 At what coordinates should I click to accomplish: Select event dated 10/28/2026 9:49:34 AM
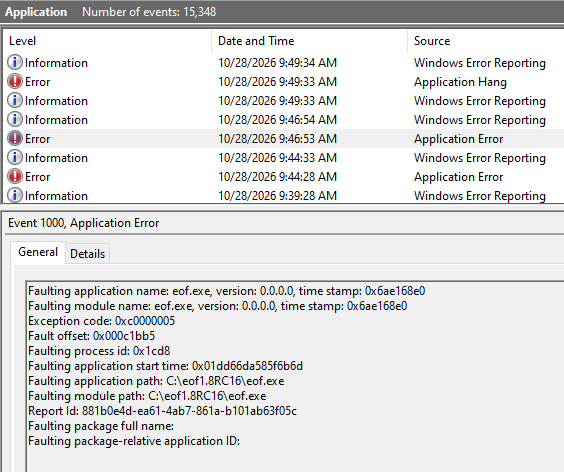(277, 63)
